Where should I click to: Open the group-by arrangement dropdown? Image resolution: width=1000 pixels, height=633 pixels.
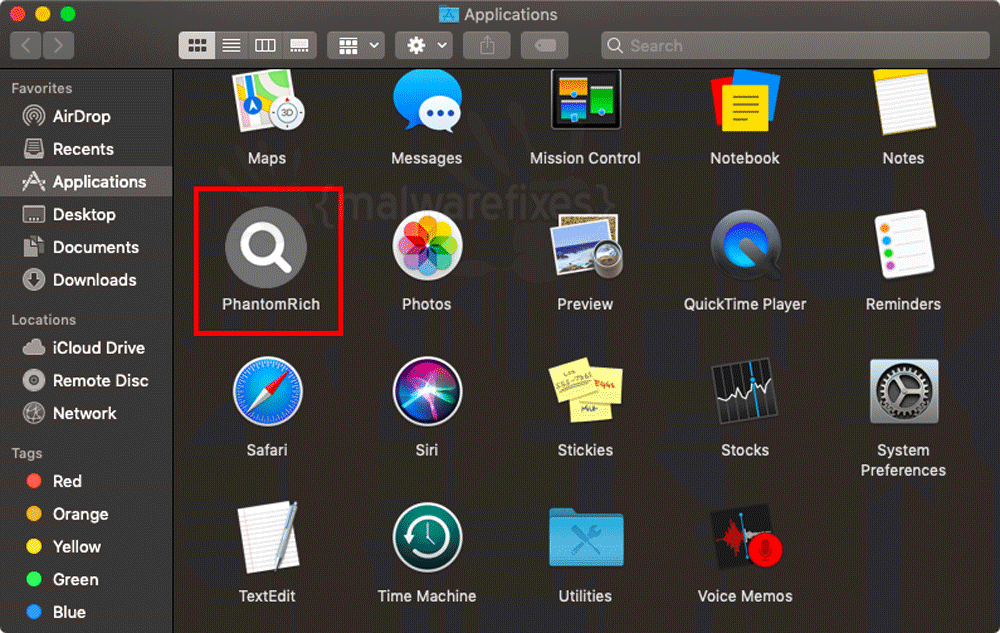(x=356, y=45)
